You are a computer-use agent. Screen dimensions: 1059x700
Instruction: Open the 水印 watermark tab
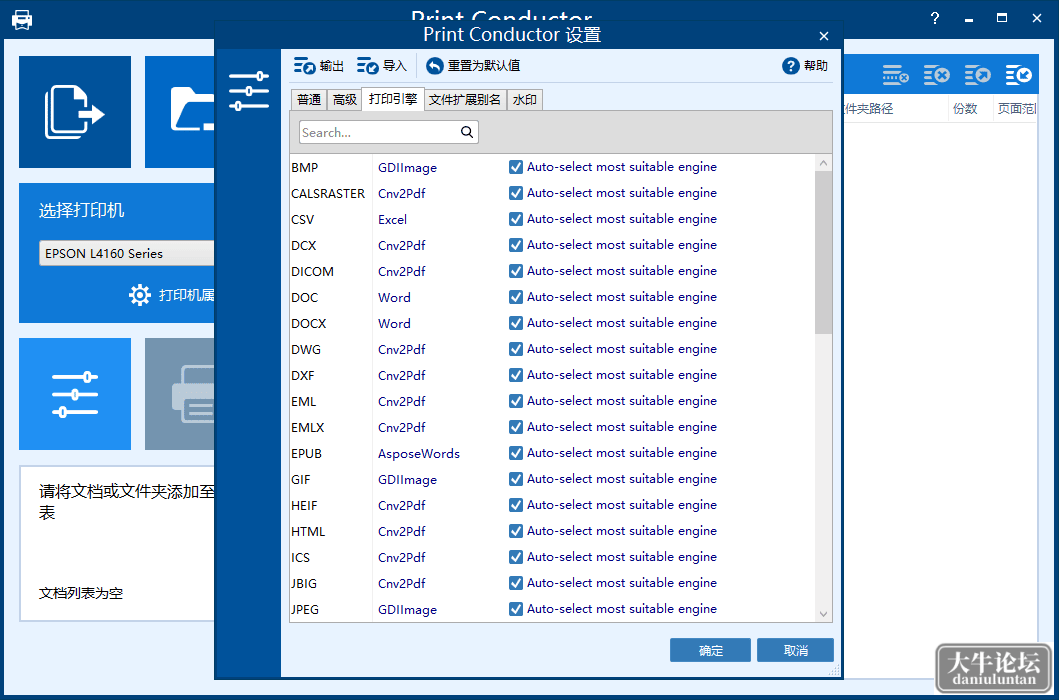coord(525,99)
